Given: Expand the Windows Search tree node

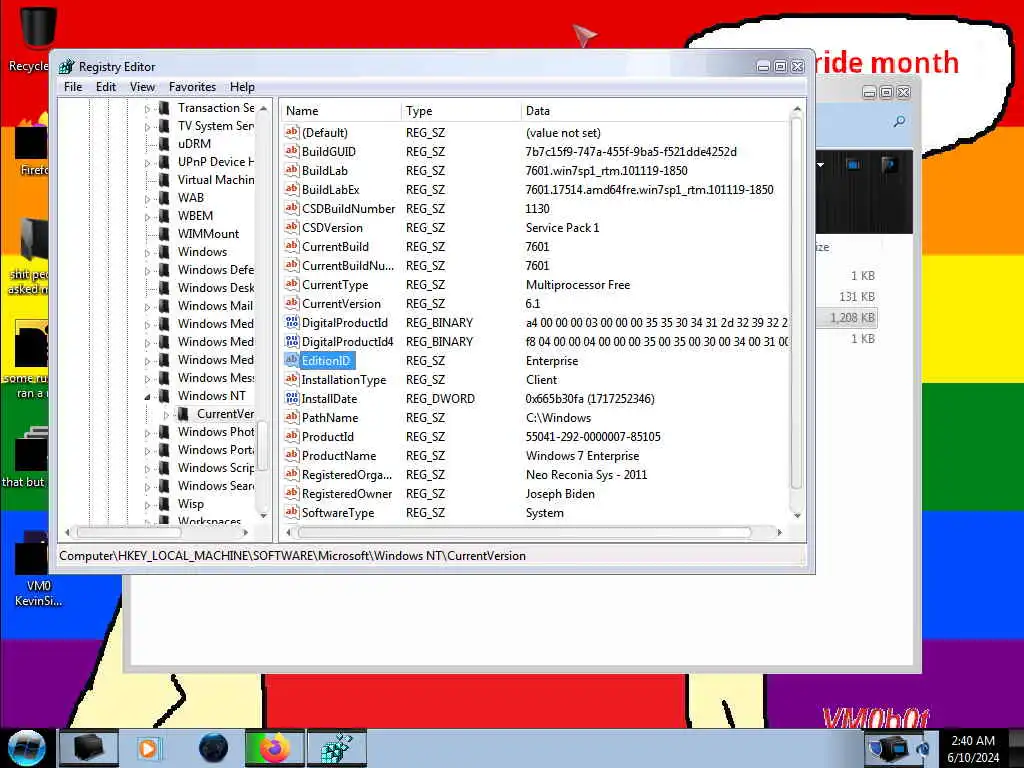Looking at the screenshot, I should point(147,487).
